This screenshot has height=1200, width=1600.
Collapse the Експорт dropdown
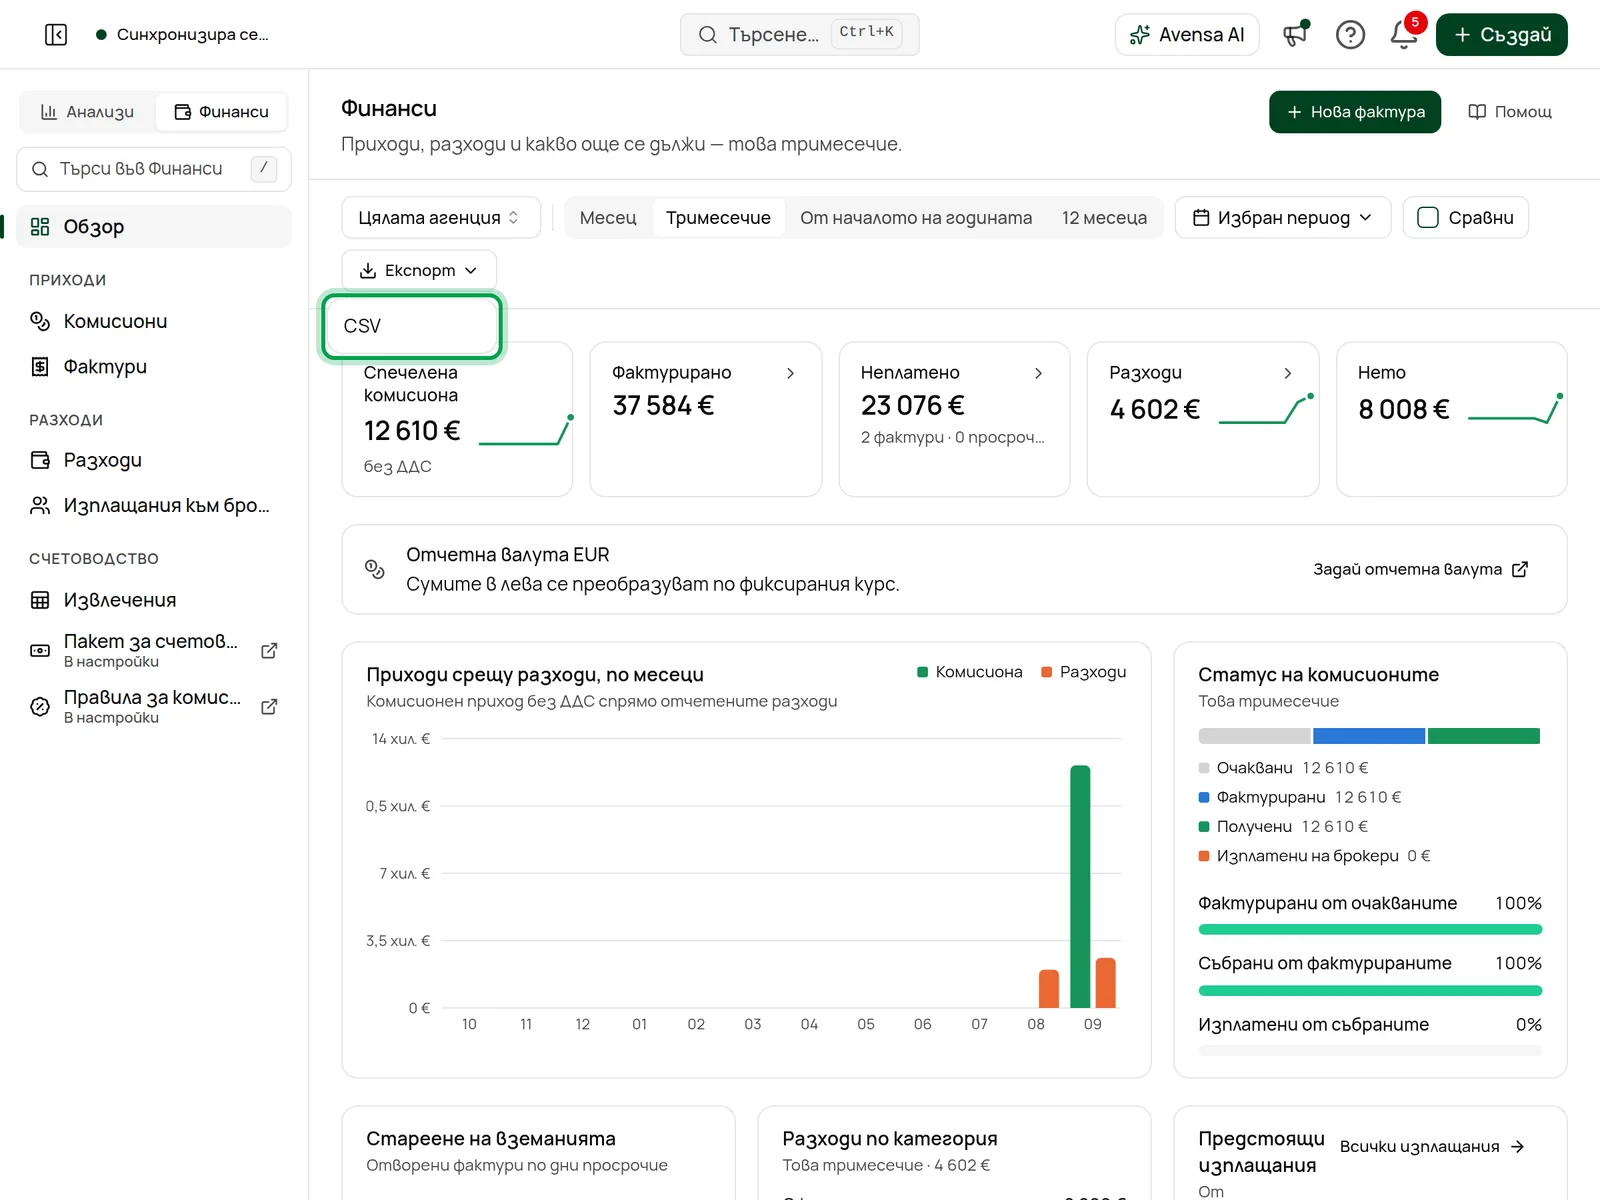coord(419,270)
